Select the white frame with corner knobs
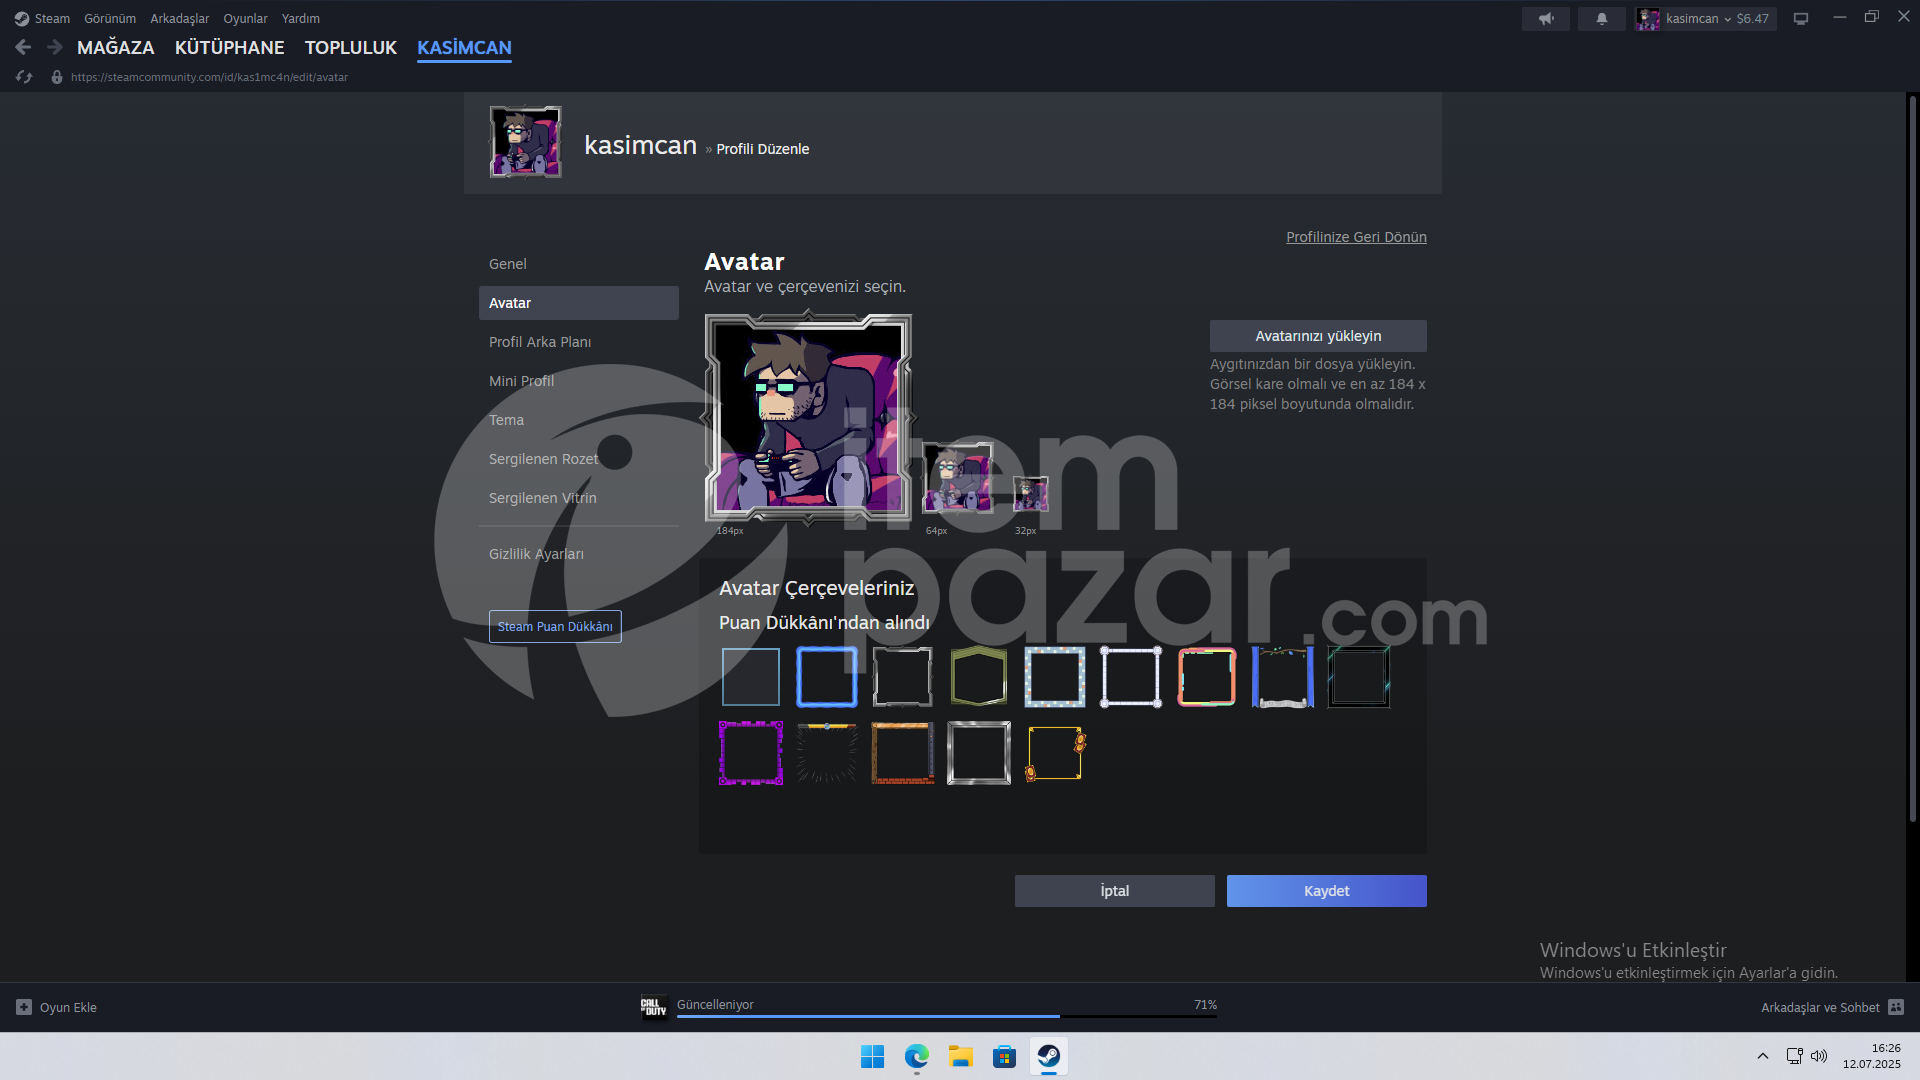This screenshot has height=1080, width=1920. [1131, 677]
